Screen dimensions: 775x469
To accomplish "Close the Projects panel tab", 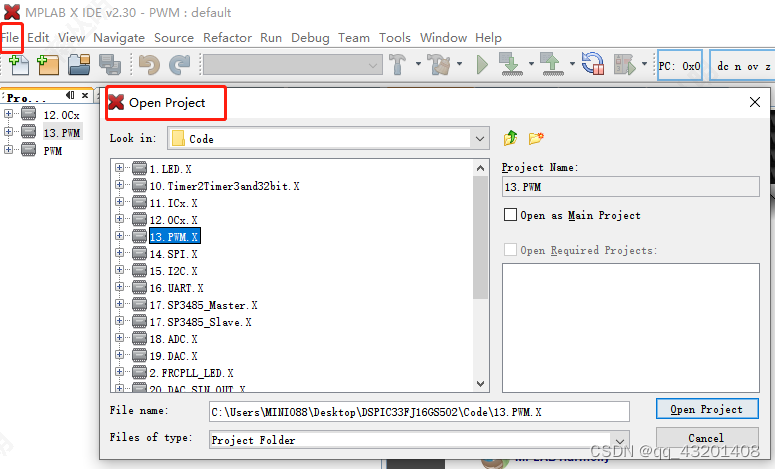I will pos(85,95).
